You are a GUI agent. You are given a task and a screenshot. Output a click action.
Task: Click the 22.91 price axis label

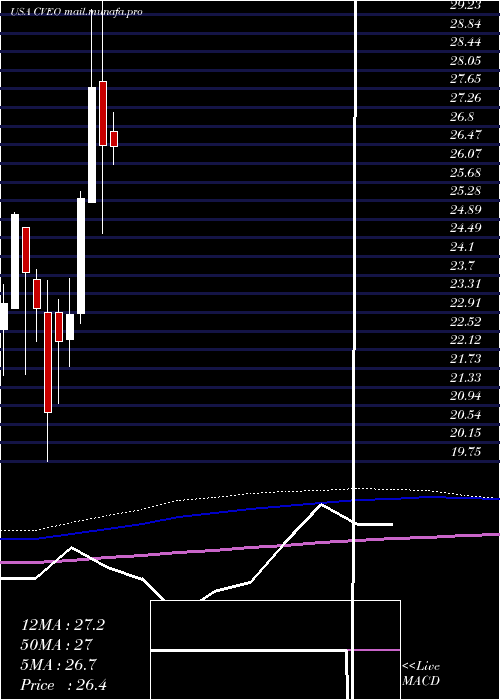pyautogui.click(x=465, y=303)
